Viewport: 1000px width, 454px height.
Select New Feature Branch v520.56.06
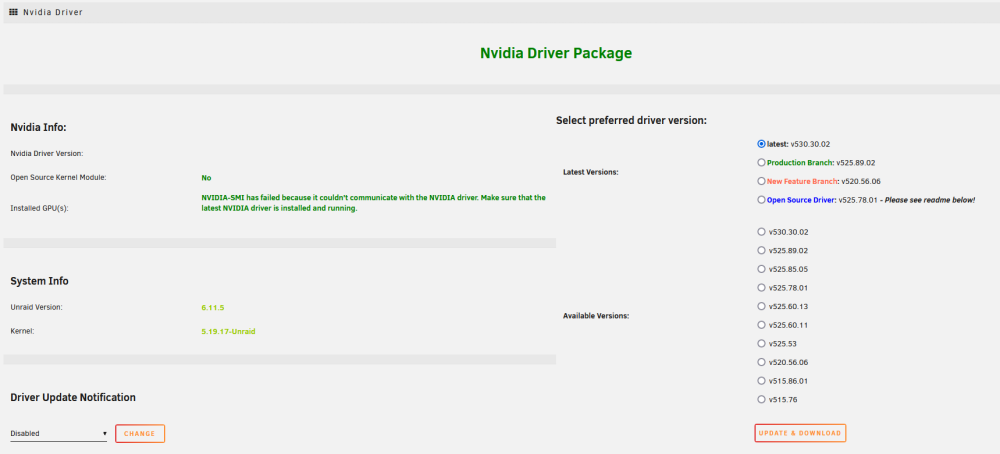coord(761,181)
